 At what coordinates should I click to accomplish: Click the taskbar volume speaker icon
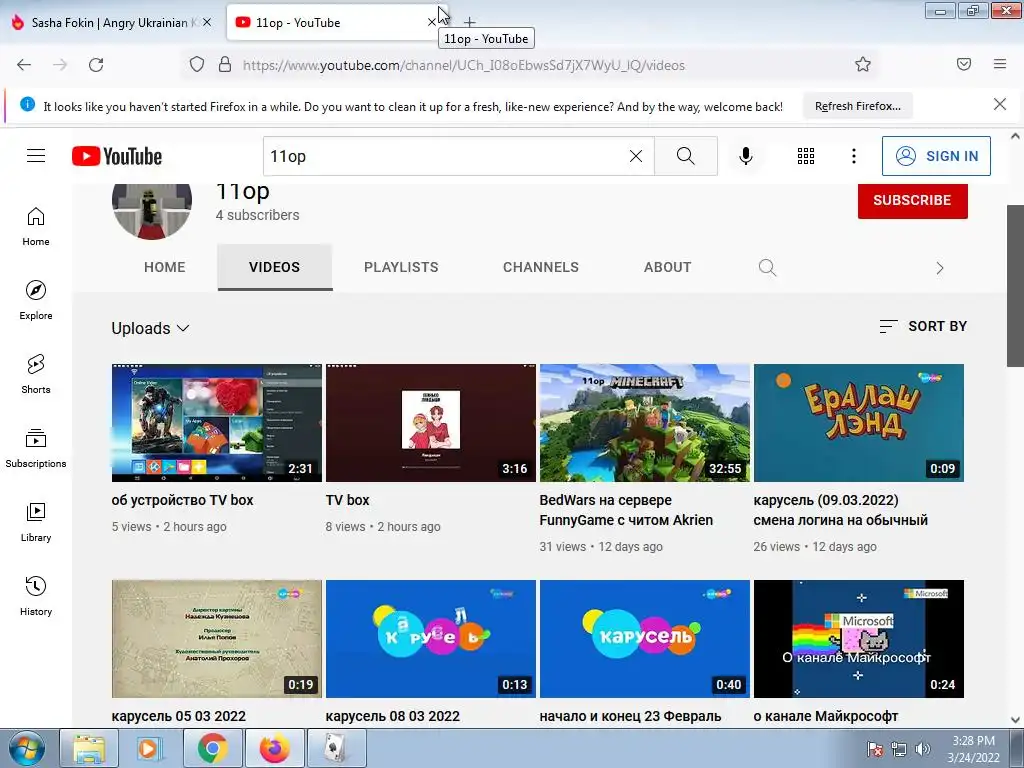923,749
